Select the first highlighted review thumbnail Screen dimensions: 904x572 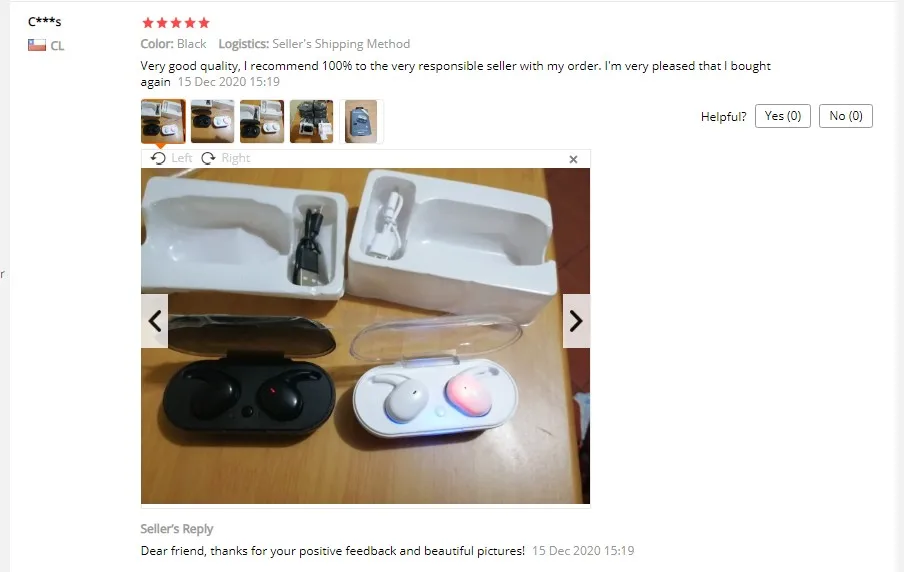pyautogui.click(x=163, y=121)
